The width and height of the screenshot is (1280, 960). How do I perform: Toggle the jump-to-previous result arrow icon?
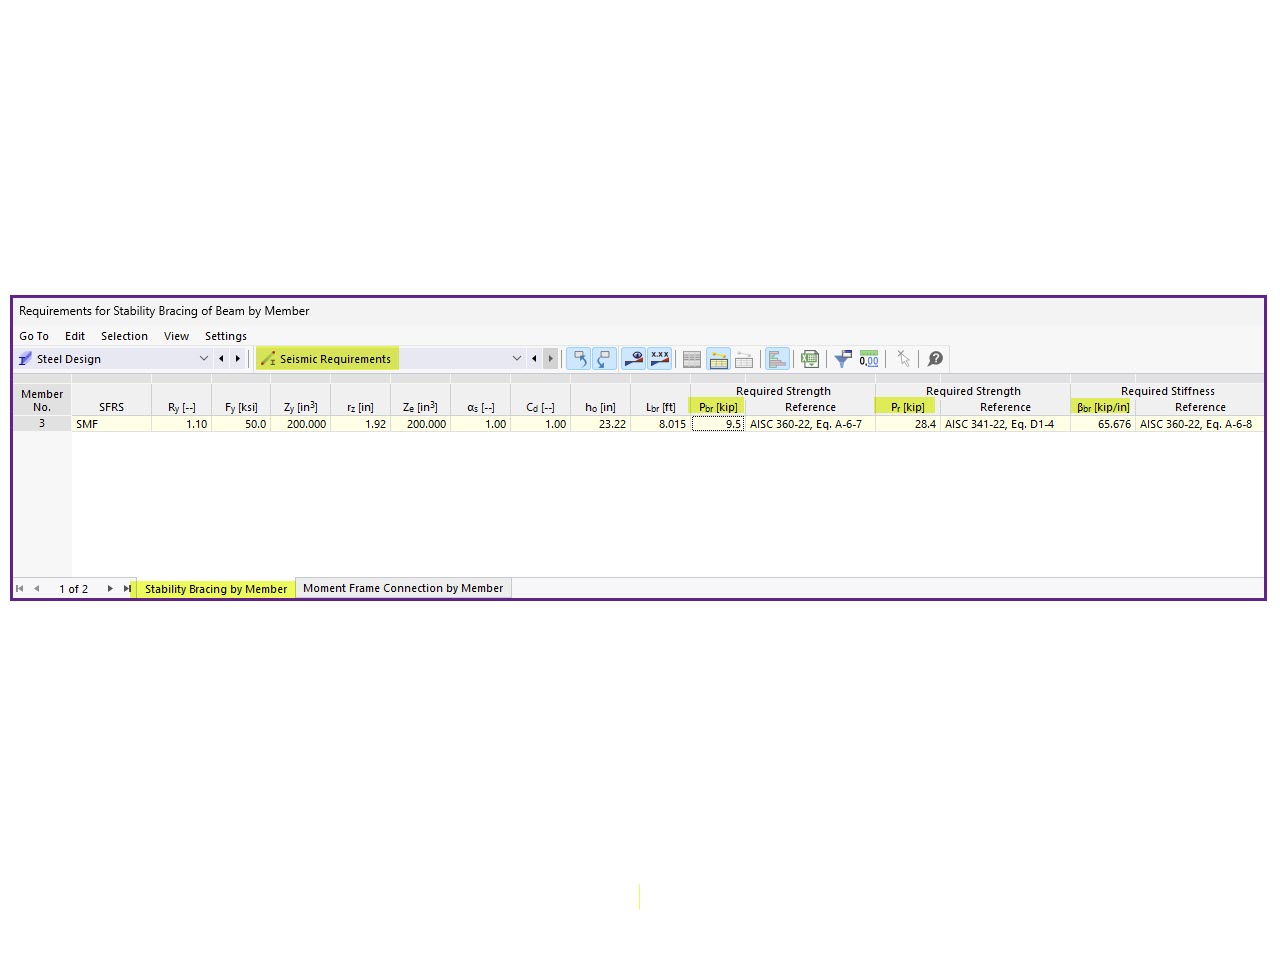pos(579,358)
